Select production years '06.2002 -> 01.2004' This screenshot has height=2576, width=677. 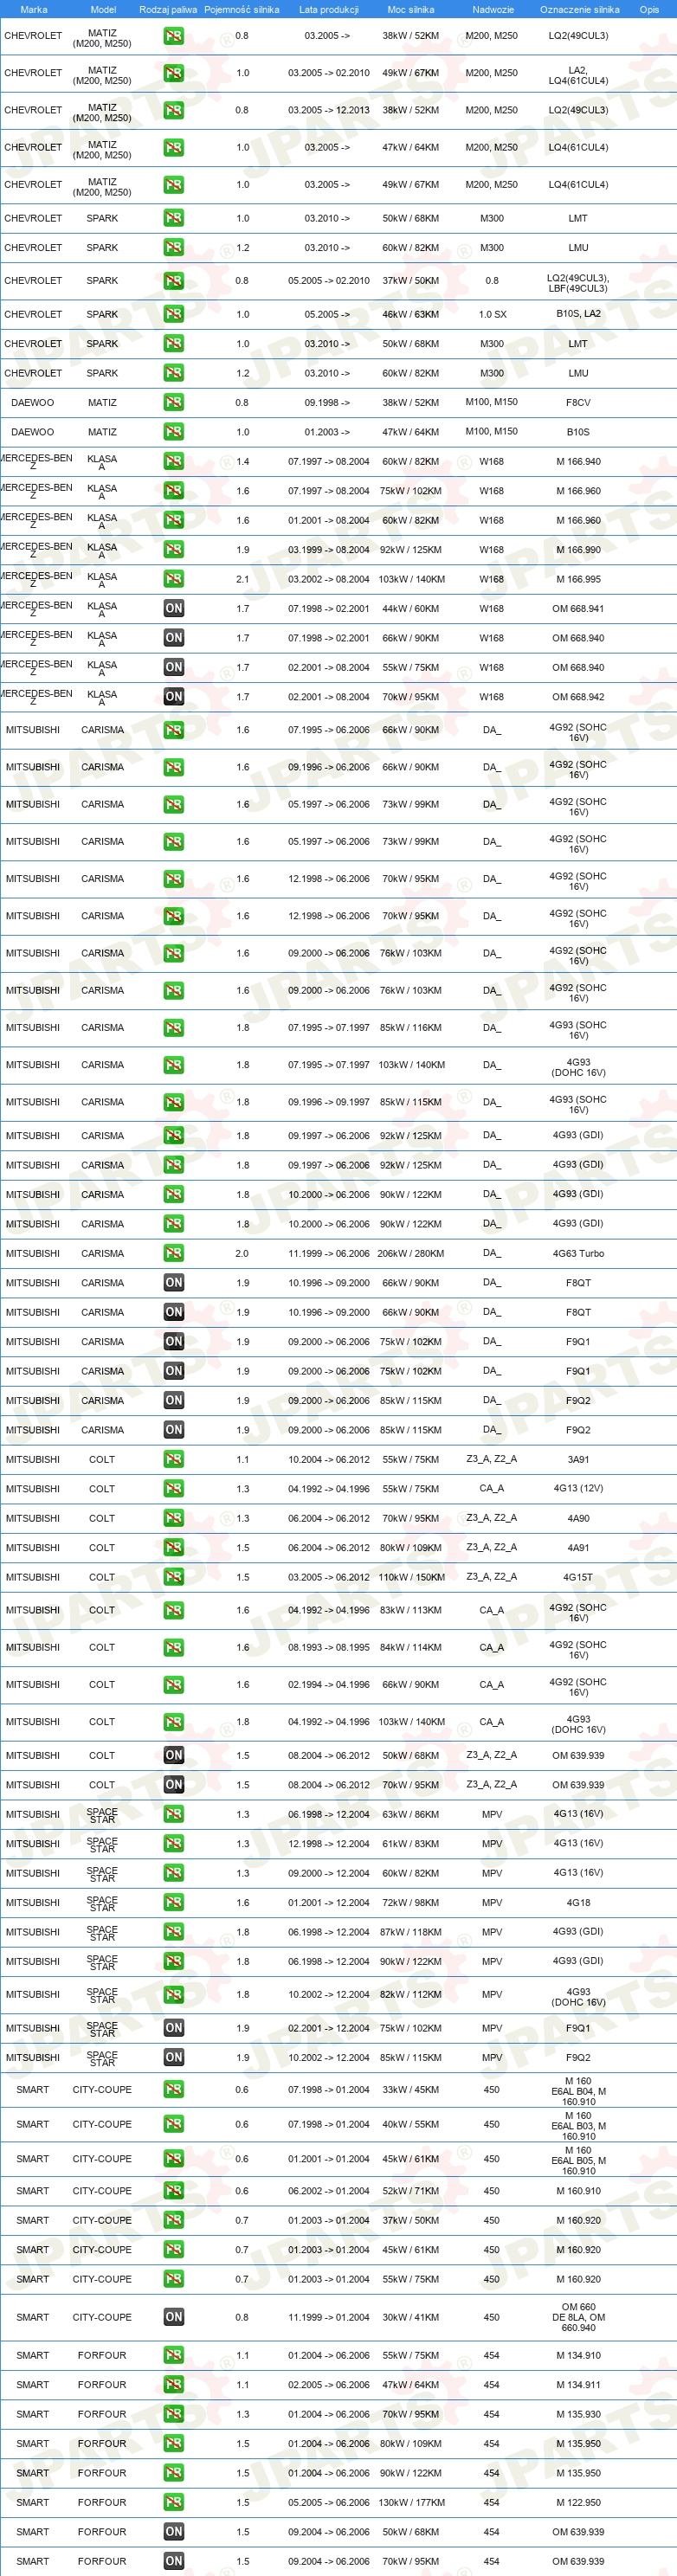click(x=329, y=2191)
